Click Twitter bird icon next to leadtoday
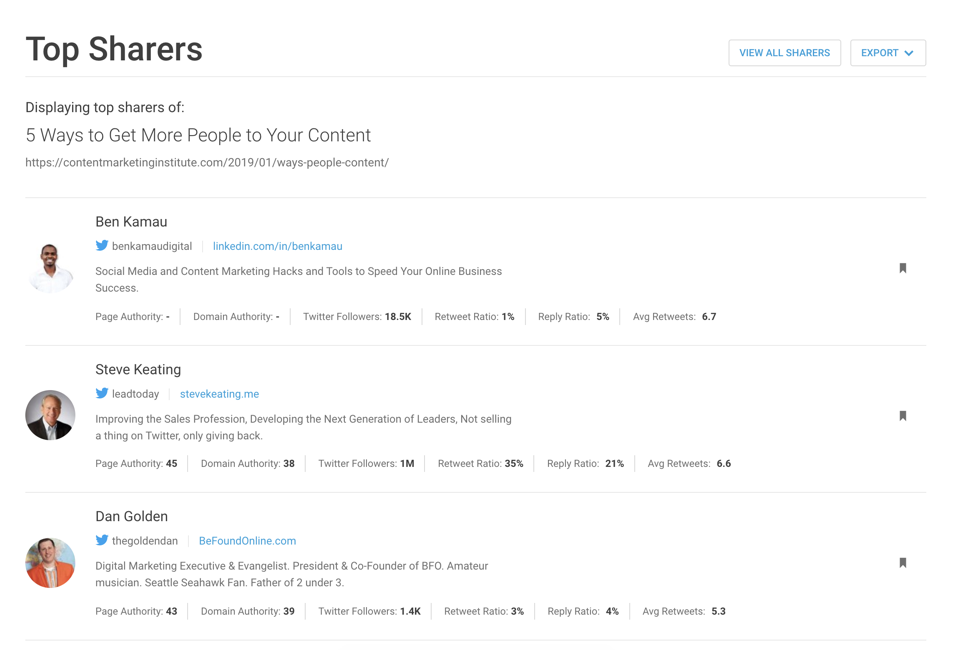Screen dimensions: 974x650 102,393
